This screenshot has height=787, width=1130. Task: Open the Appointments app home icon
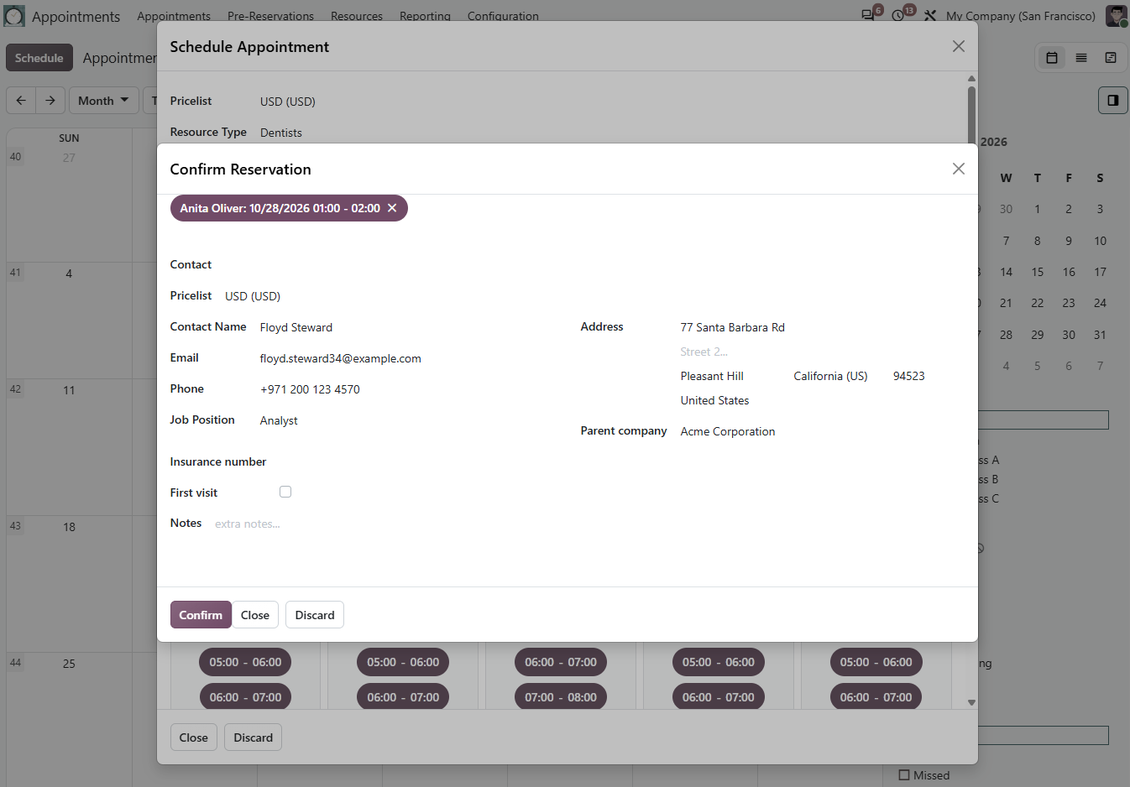pyautogui.click(x=14, y=16)
